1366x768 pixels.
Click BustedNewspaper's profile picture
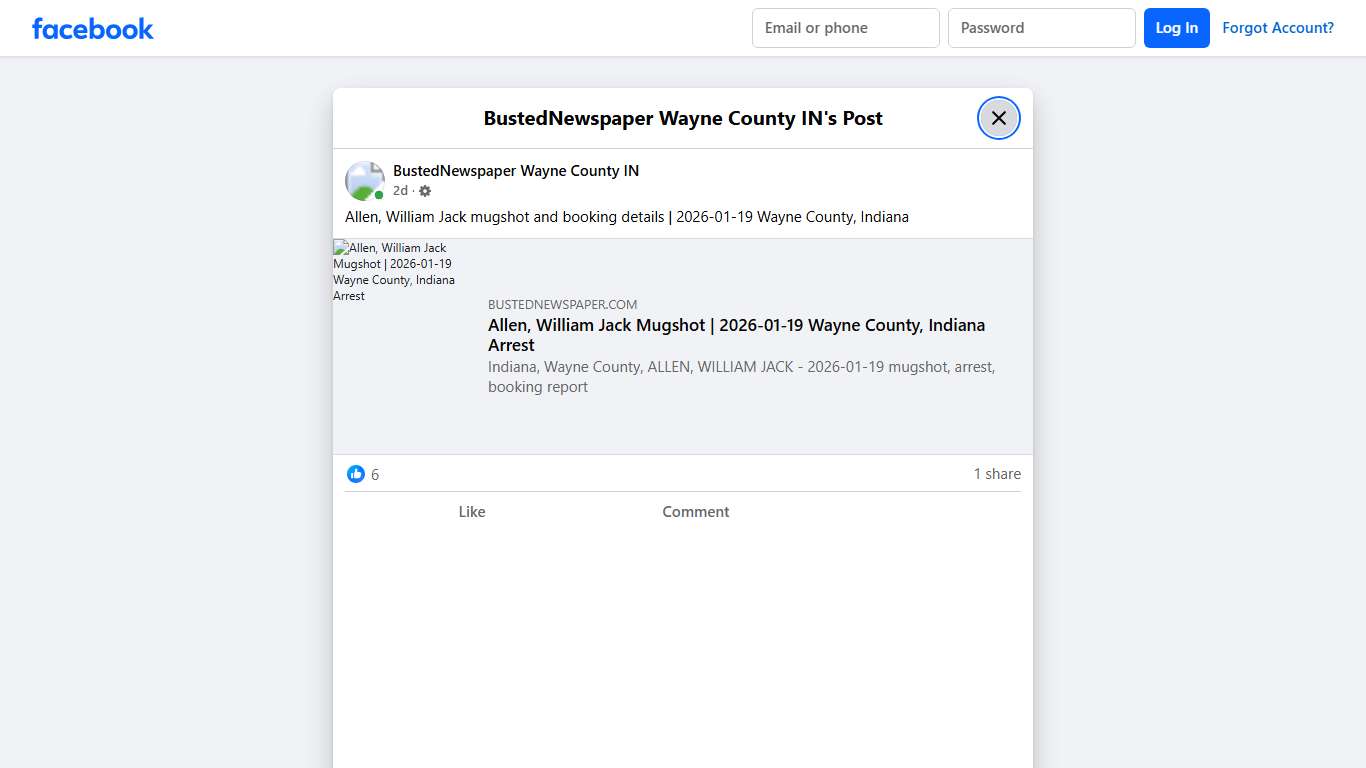(x=364, y=180)
